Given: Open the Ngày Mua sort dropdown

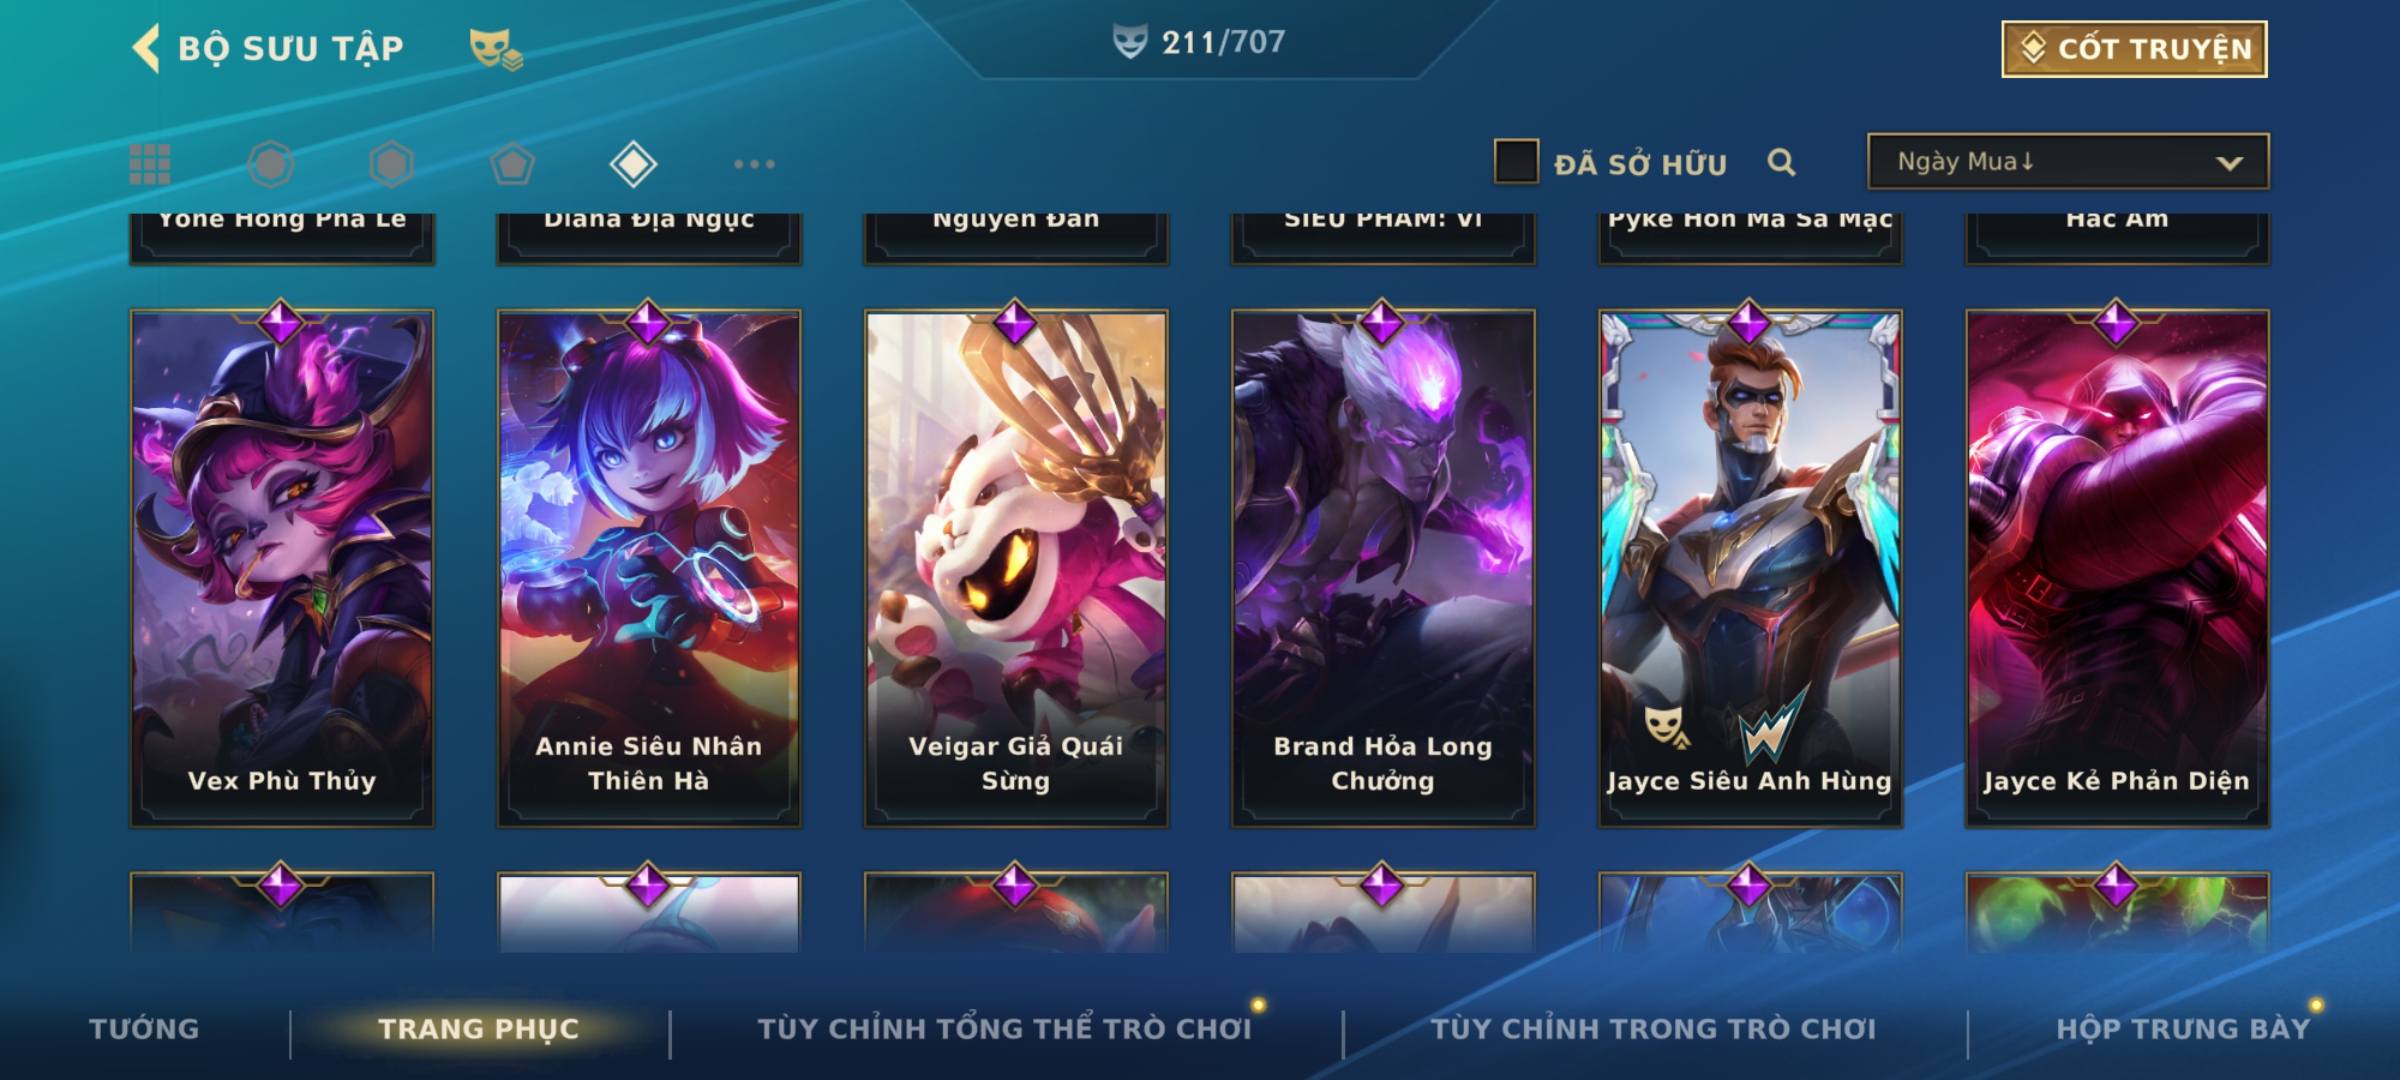Looking at the screenshot, I should pyautogui.click(x=2068, y=161).
